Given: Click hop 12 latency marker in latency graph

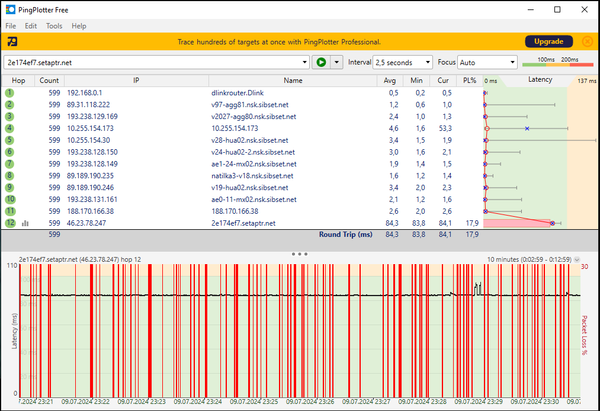Looking at the screenshot, I should point(552,223).
